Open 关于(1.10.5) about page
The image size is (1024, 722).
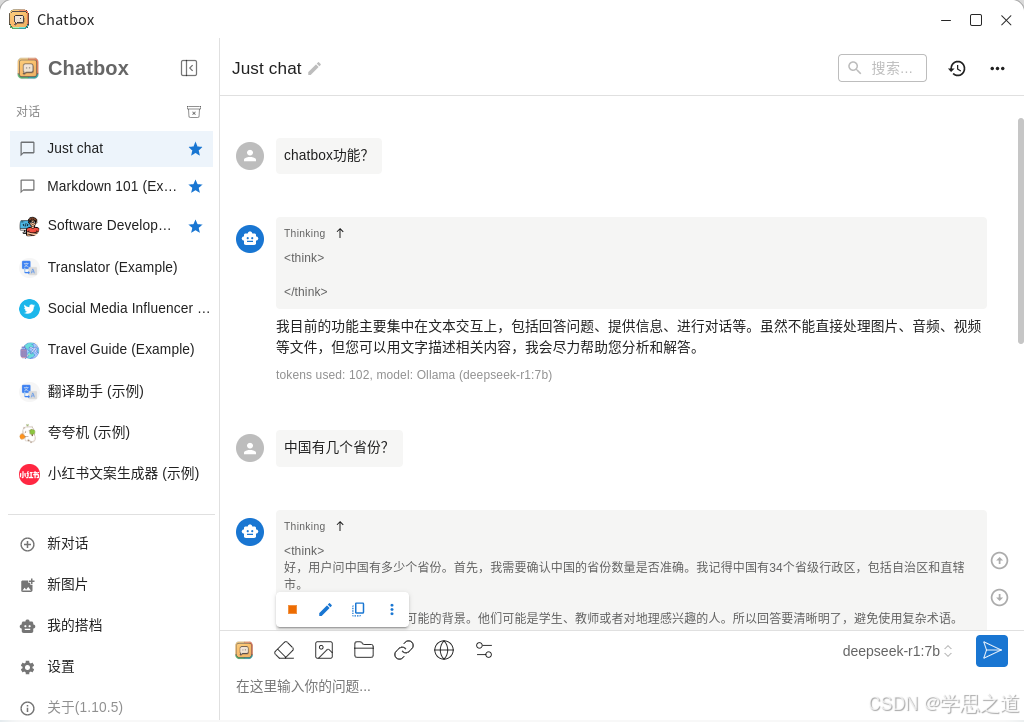coord(111,708)
